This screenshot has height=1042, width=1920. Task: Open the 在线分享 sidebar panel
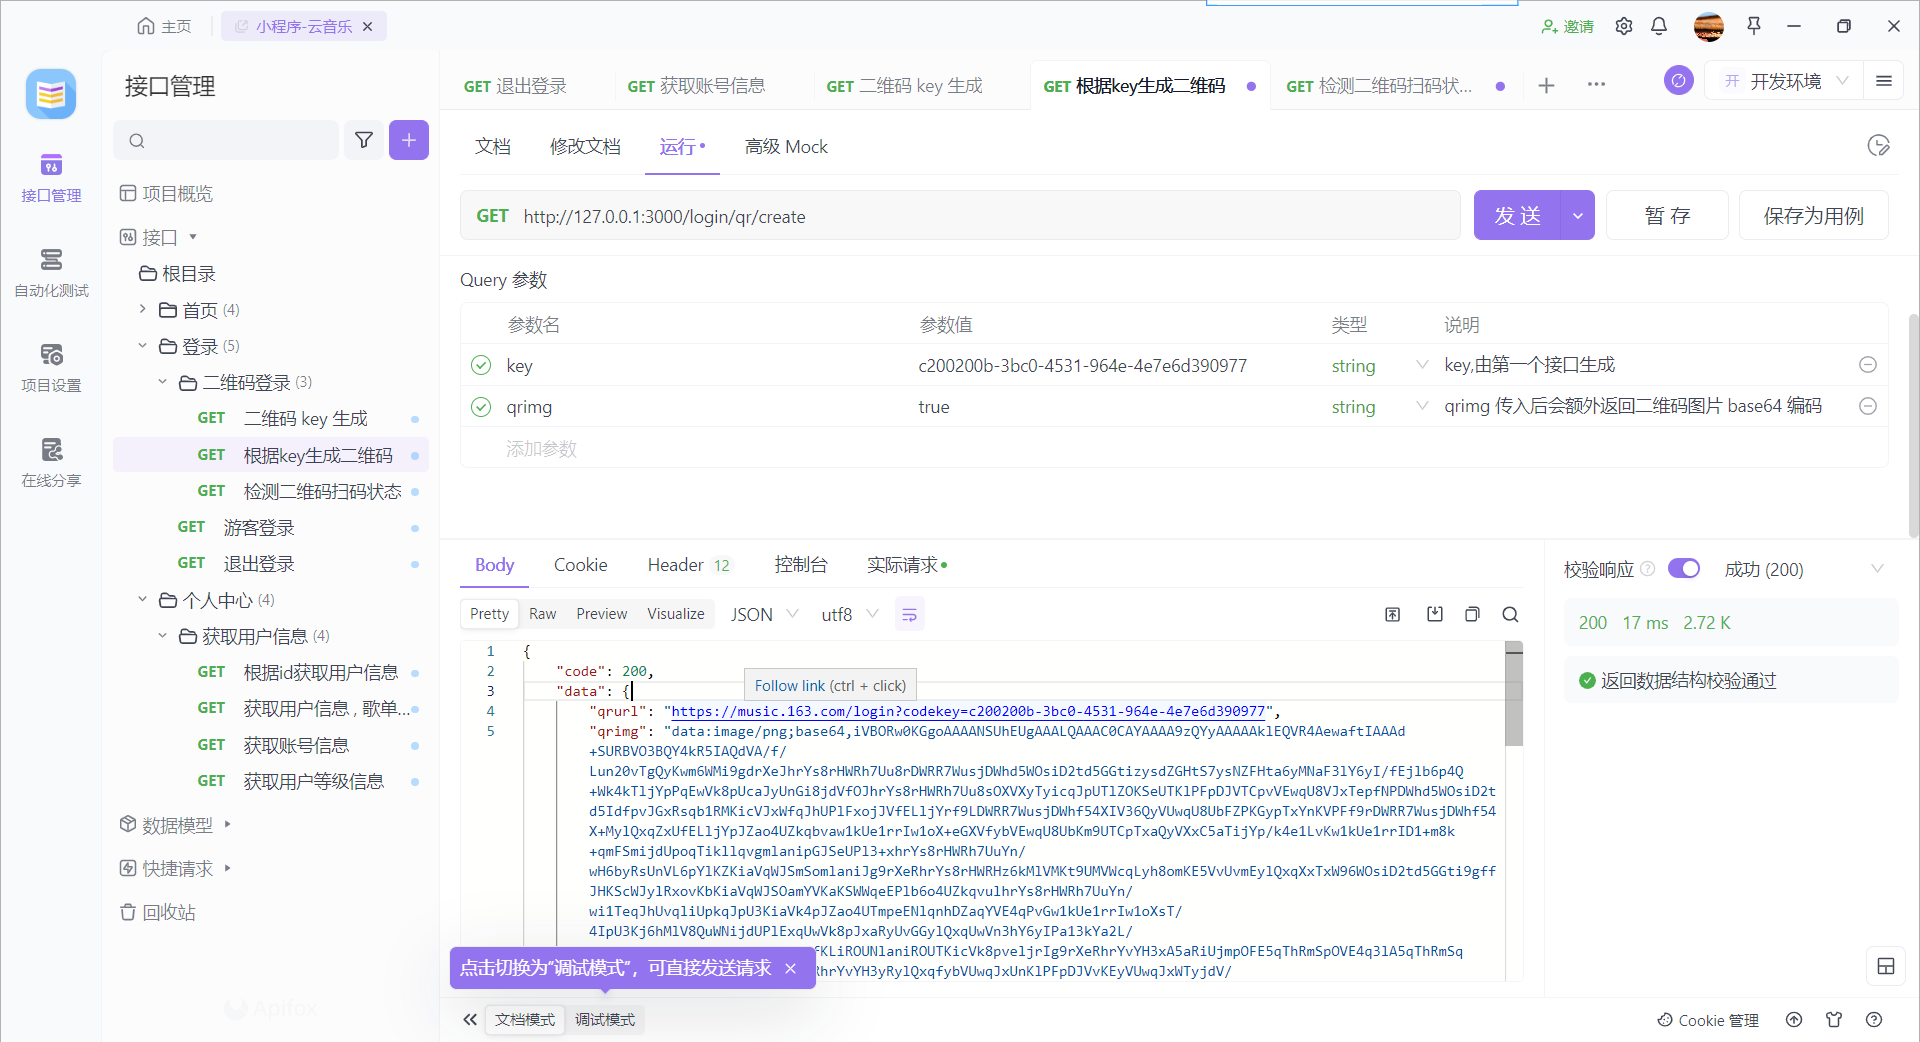(51, 462)
